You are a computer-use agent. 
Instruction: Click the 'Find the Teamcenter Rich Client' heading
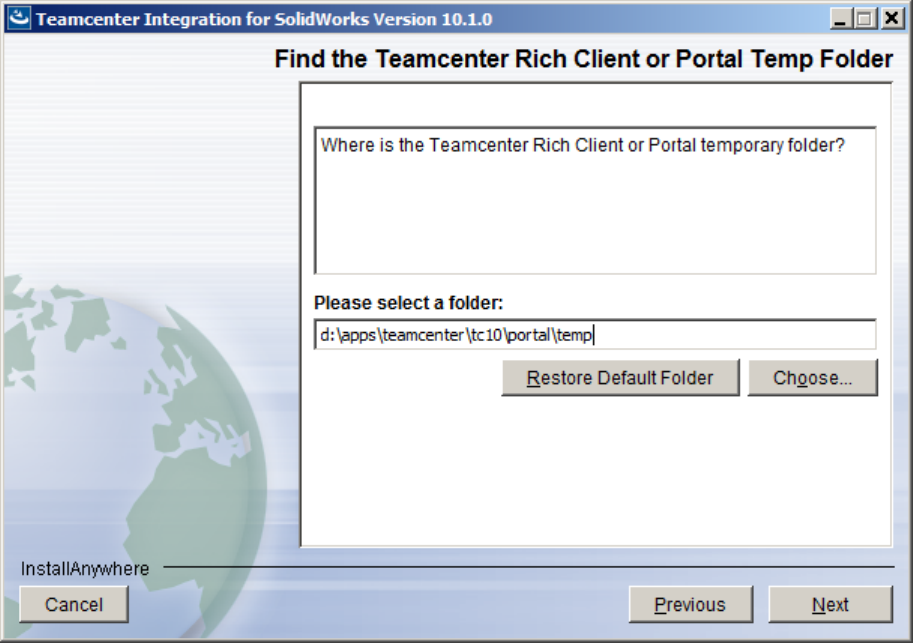583,59
